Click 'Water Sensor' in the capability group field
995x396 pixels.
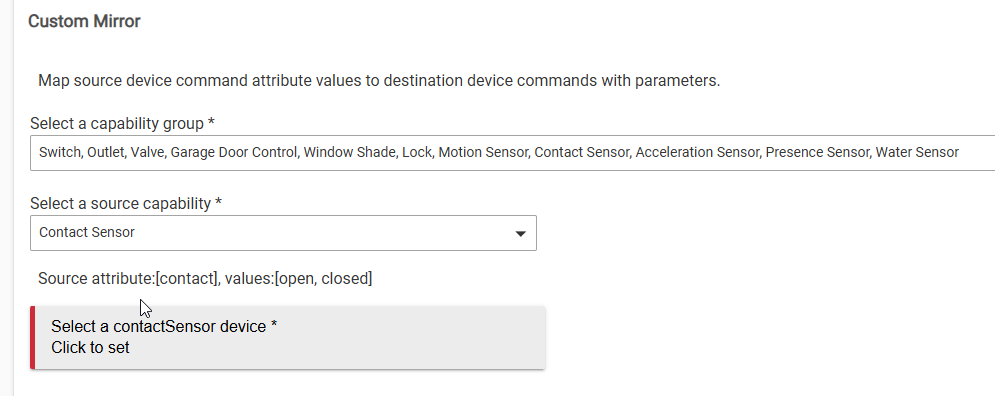[x=917, y=152]
